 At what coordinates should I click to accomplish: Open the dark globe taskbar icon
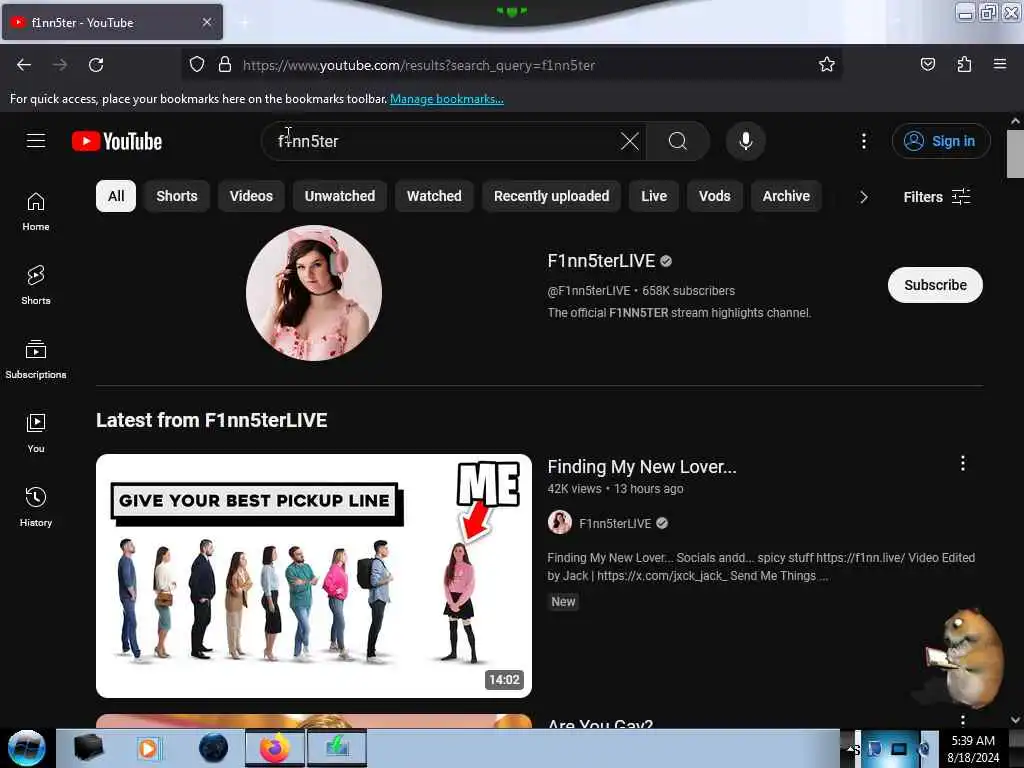(214, 748)
